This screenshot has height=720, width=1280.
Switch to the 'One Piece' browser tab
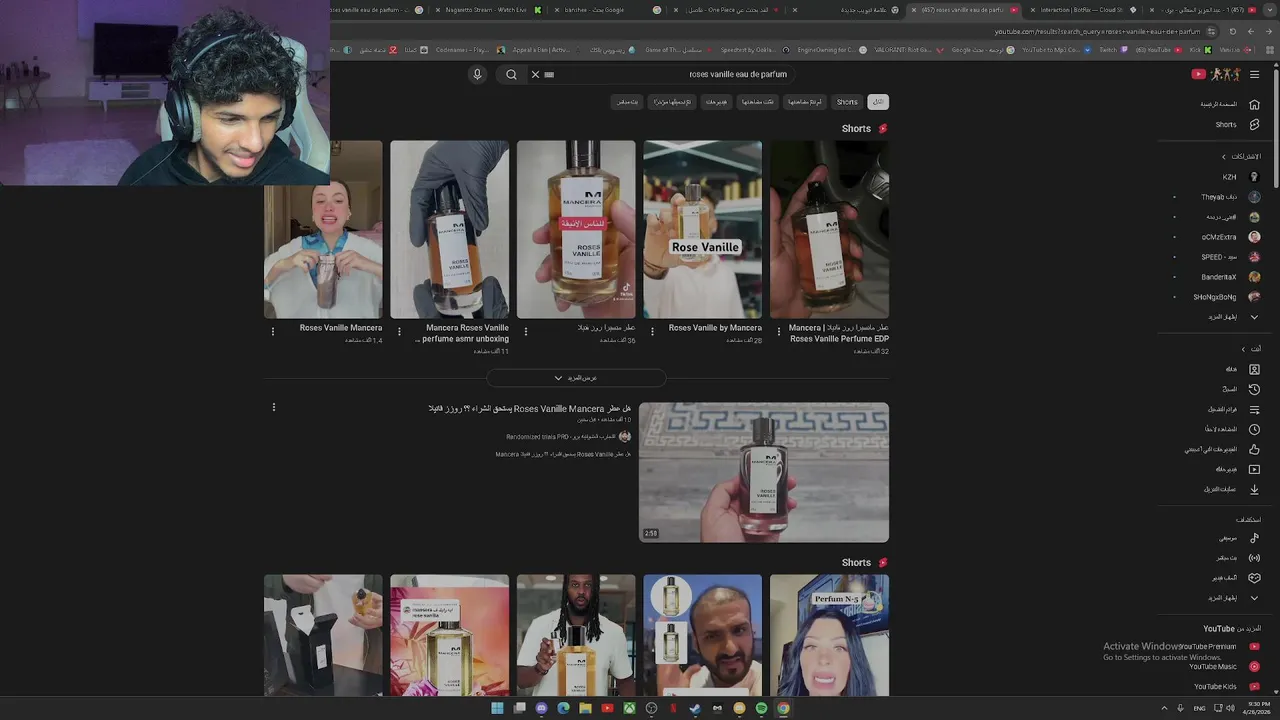(727, 10)
